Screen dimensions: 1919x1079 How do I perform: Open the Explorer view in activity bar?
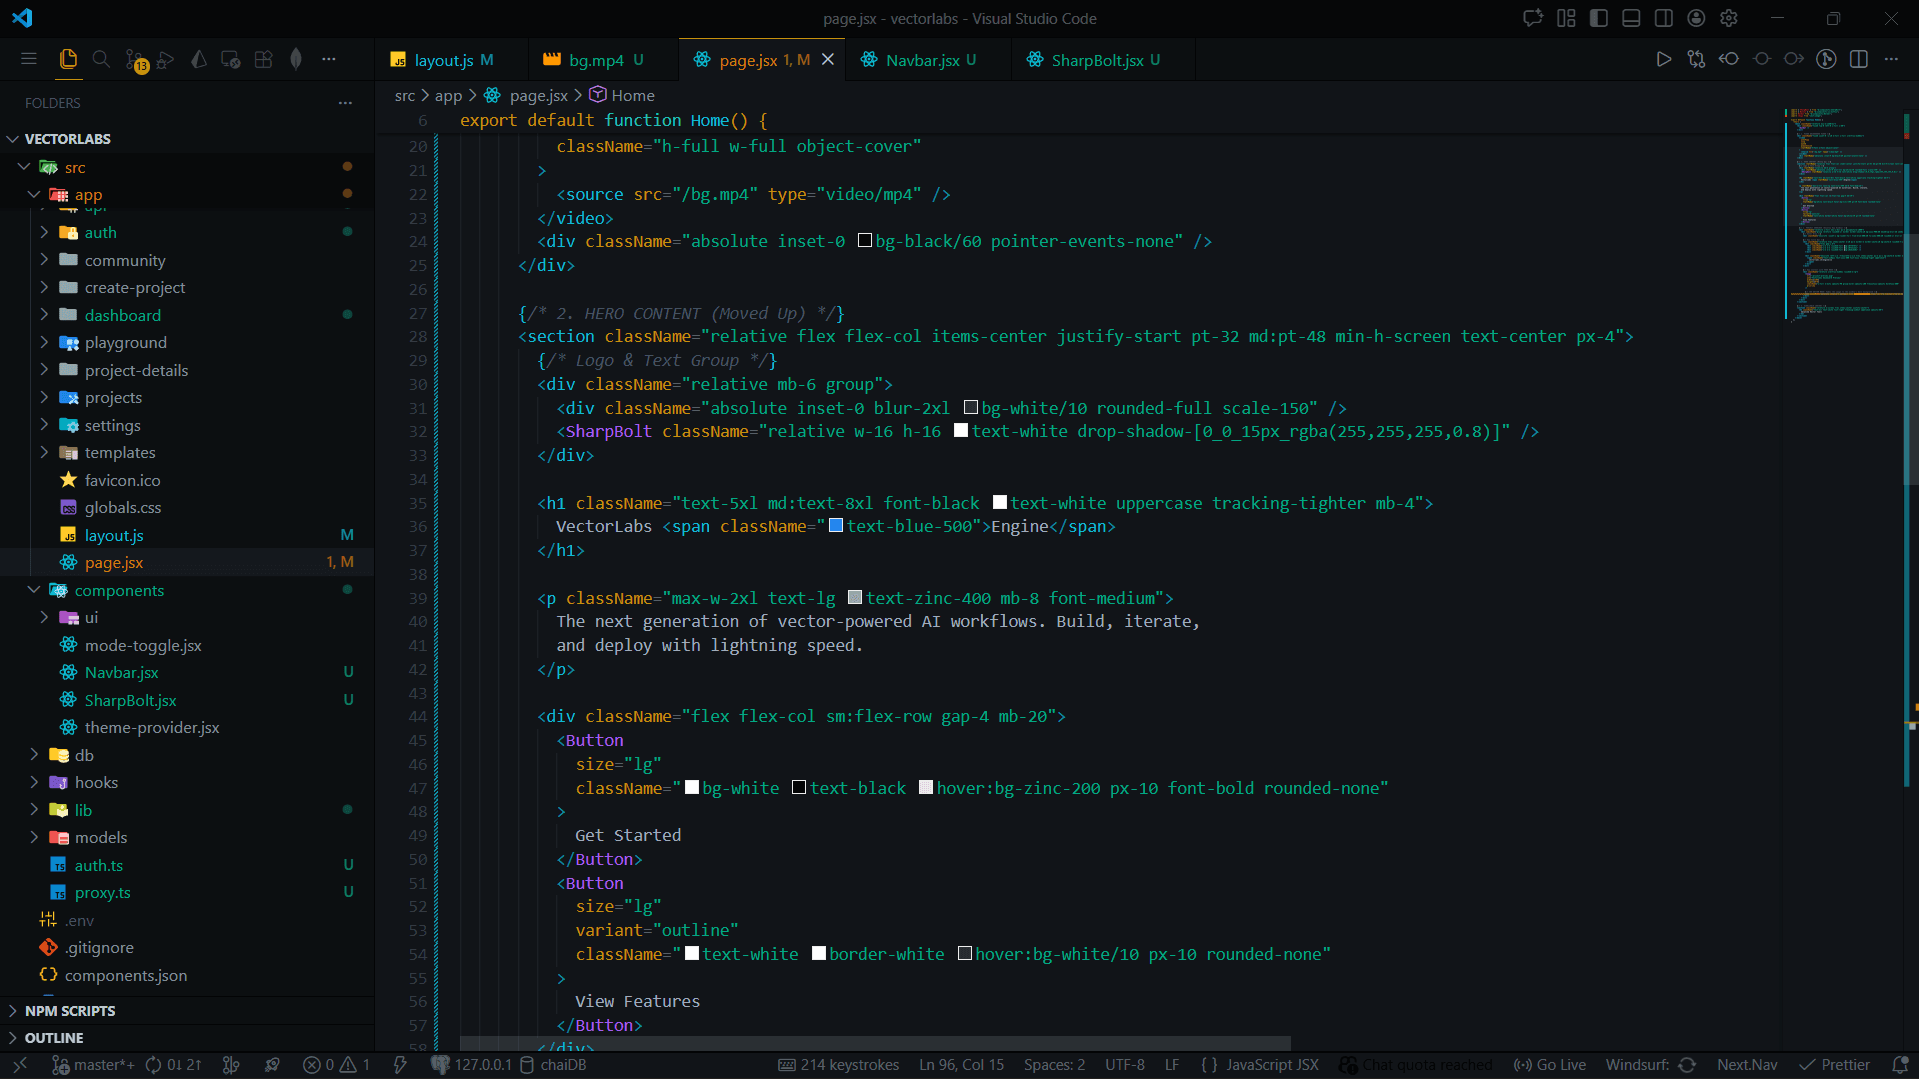68,59
